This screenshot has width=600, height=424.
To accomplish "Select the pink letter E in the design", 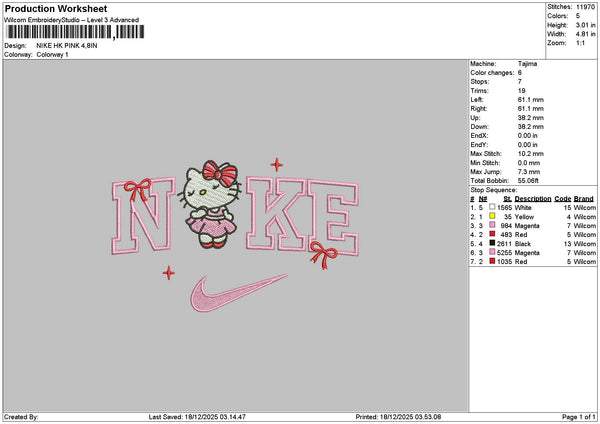I will point(334,219).
